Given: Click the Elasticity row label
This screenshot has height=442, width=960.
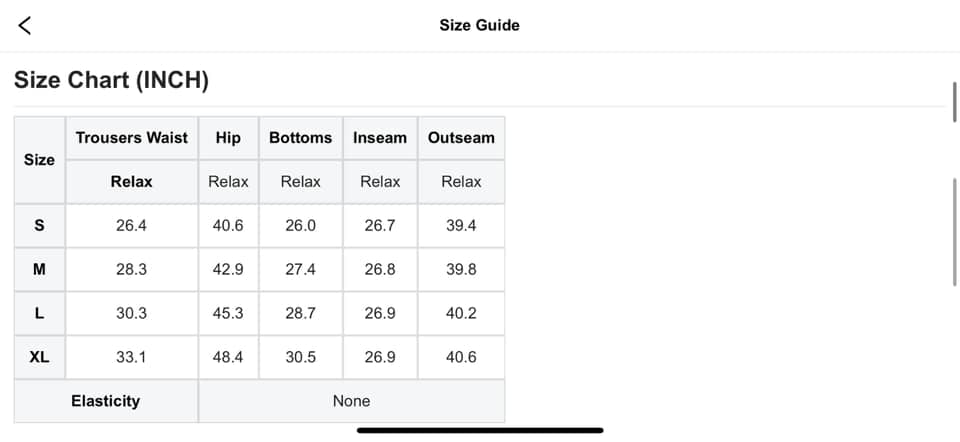Looking at the screenshot, I should (105, 401).
